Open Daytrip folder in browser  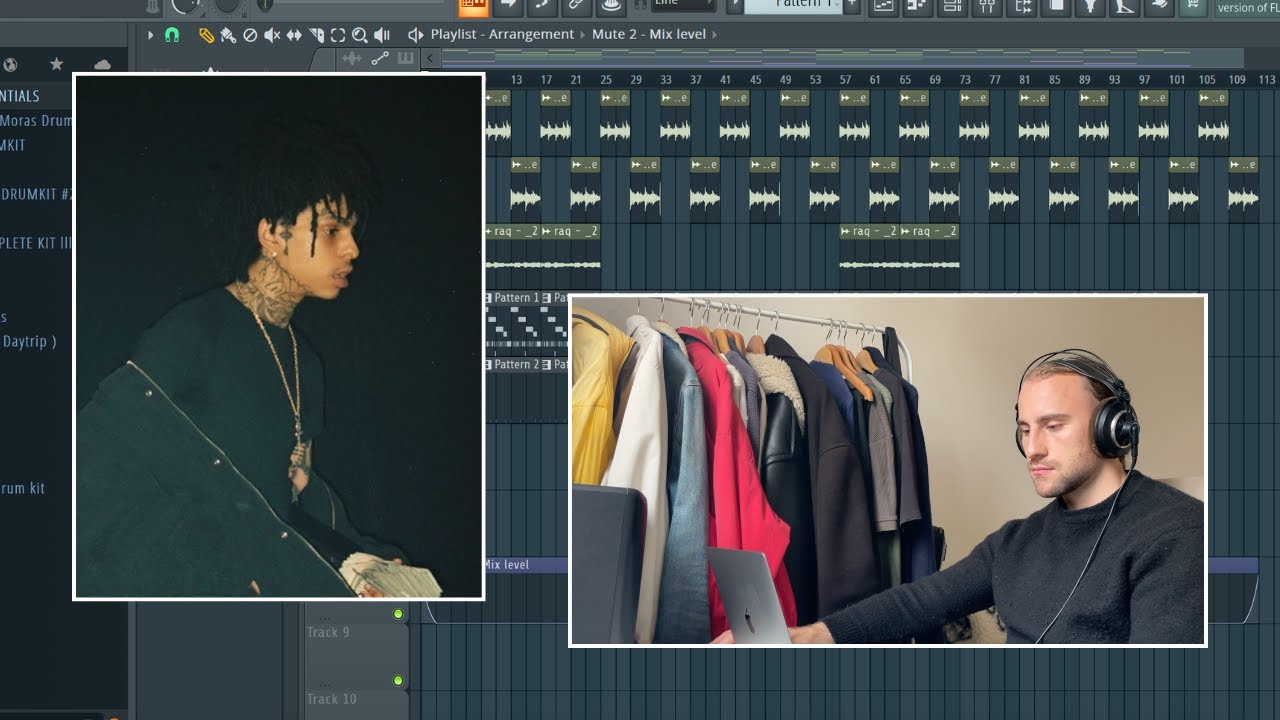pos(28,341)
